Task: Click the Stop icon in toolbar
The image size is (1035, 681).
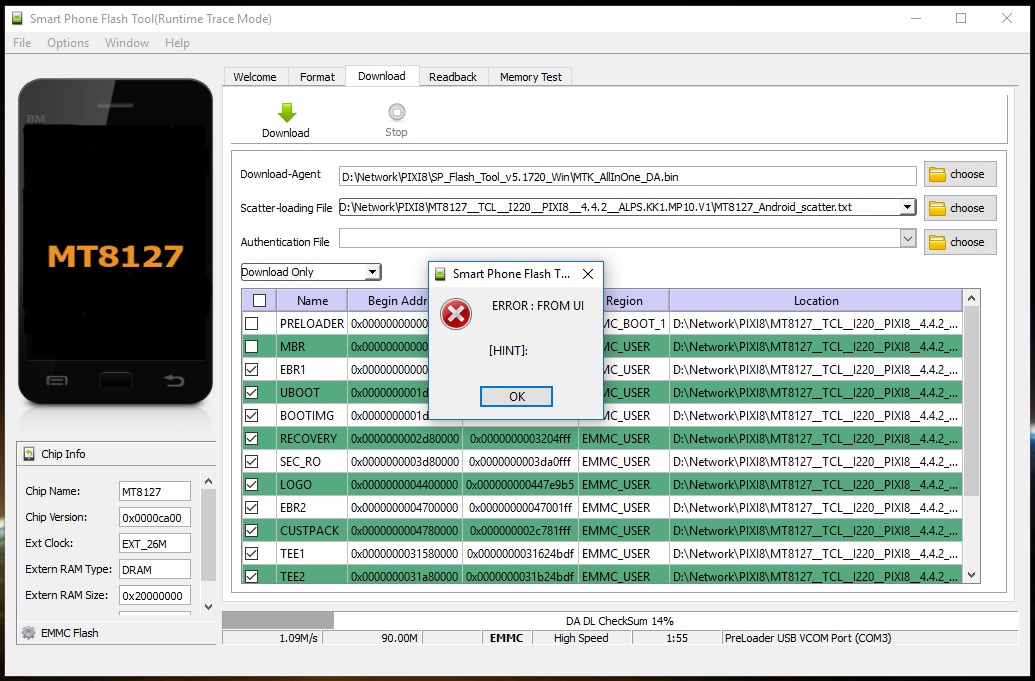Action: [x=396, y=112]
